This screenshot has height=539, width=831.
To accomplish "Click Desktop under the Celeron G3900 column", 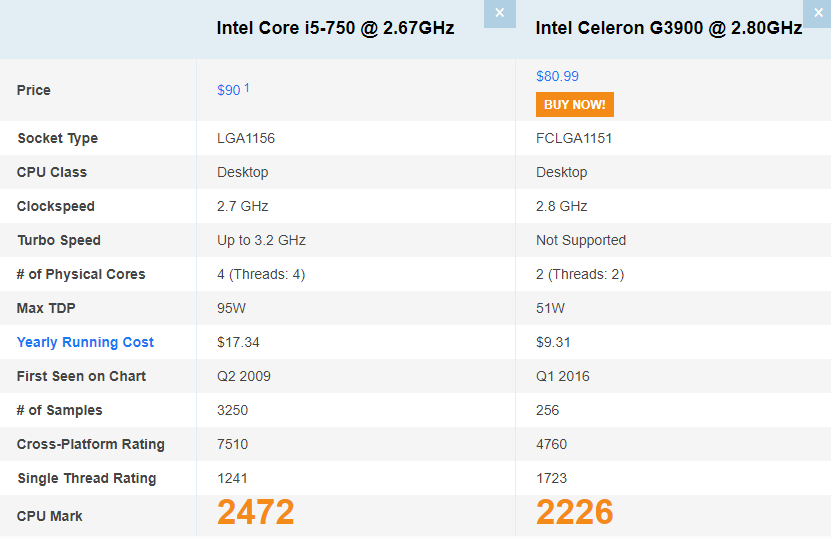I will point(562,172).
